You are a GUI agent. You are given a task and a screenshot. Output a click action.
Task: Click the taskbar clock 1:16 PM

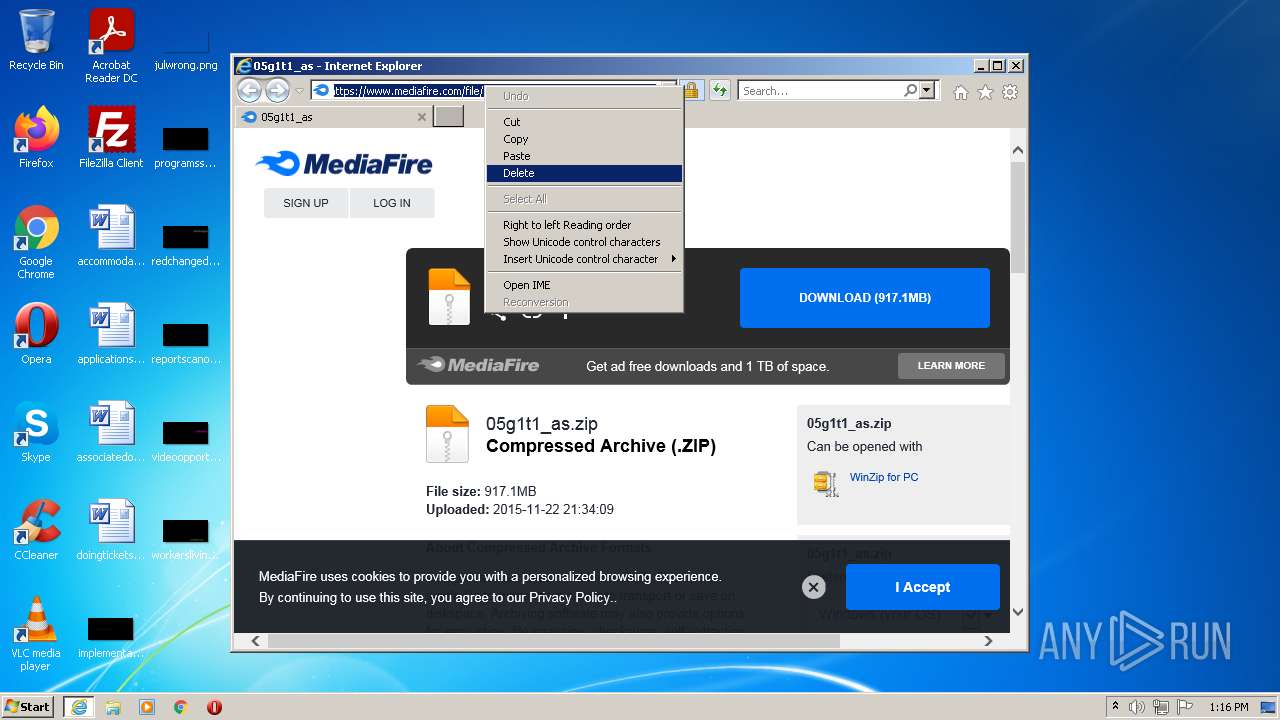point(1228,707)
